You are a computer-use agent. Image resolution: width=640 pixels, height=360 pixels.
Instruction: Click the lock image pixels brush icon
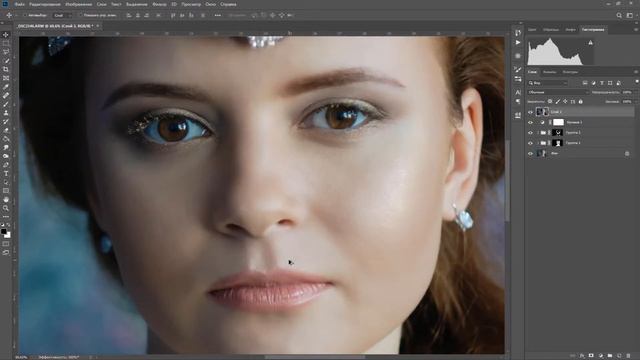click(x=558, y=101)
